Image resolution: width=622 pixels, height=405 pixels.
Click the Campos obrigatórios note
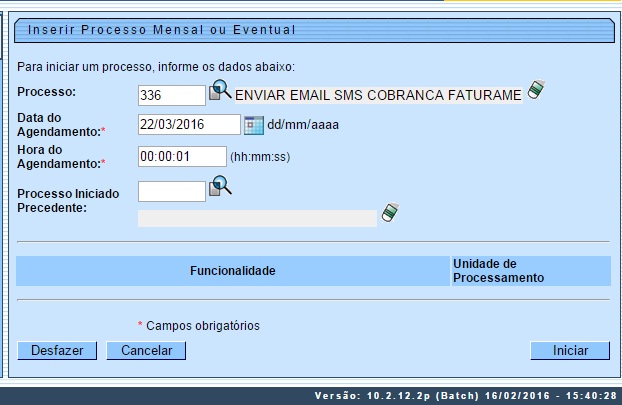(x=203, y=326)
